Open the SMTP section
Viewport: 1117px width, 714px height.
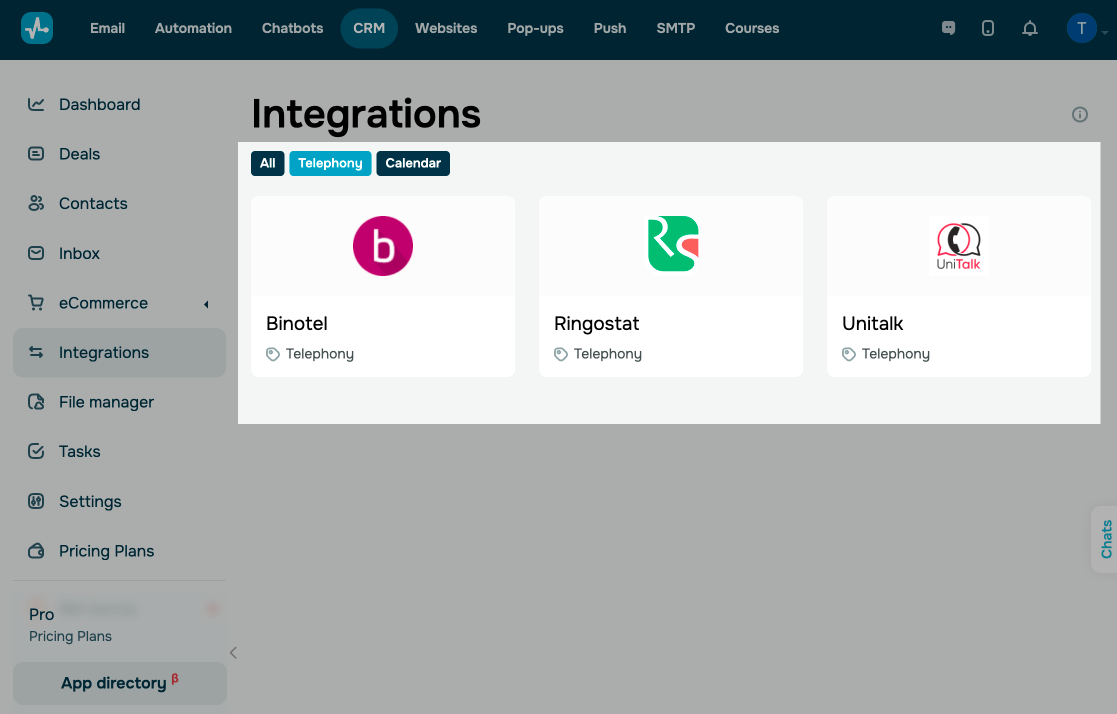click(675, 29)
